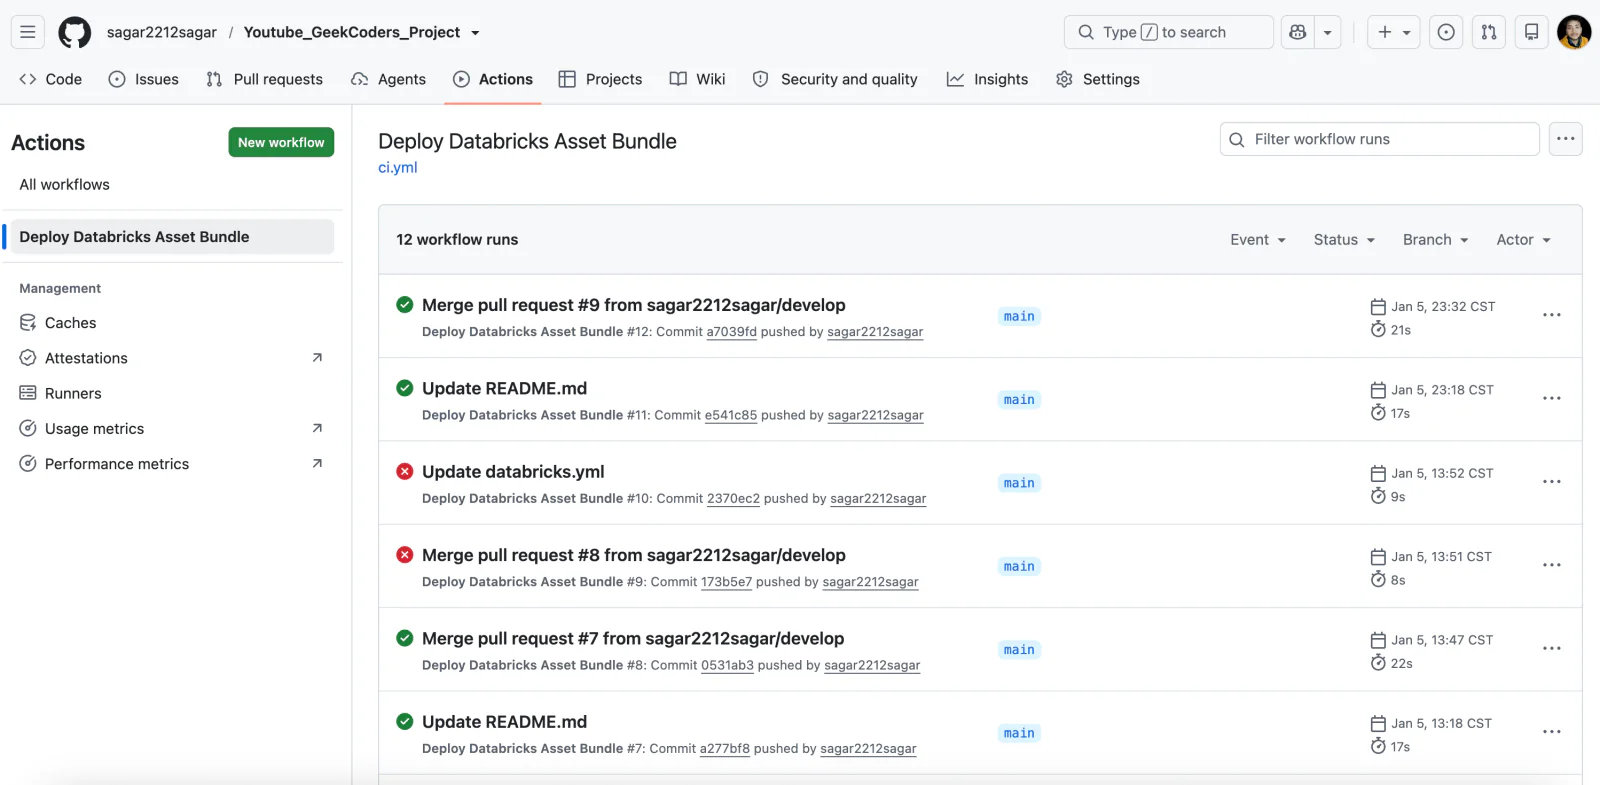Go to the GitHub homepage logo
Image resolution: width=1600 pixels, height=785 pixels.
(75, 32)
